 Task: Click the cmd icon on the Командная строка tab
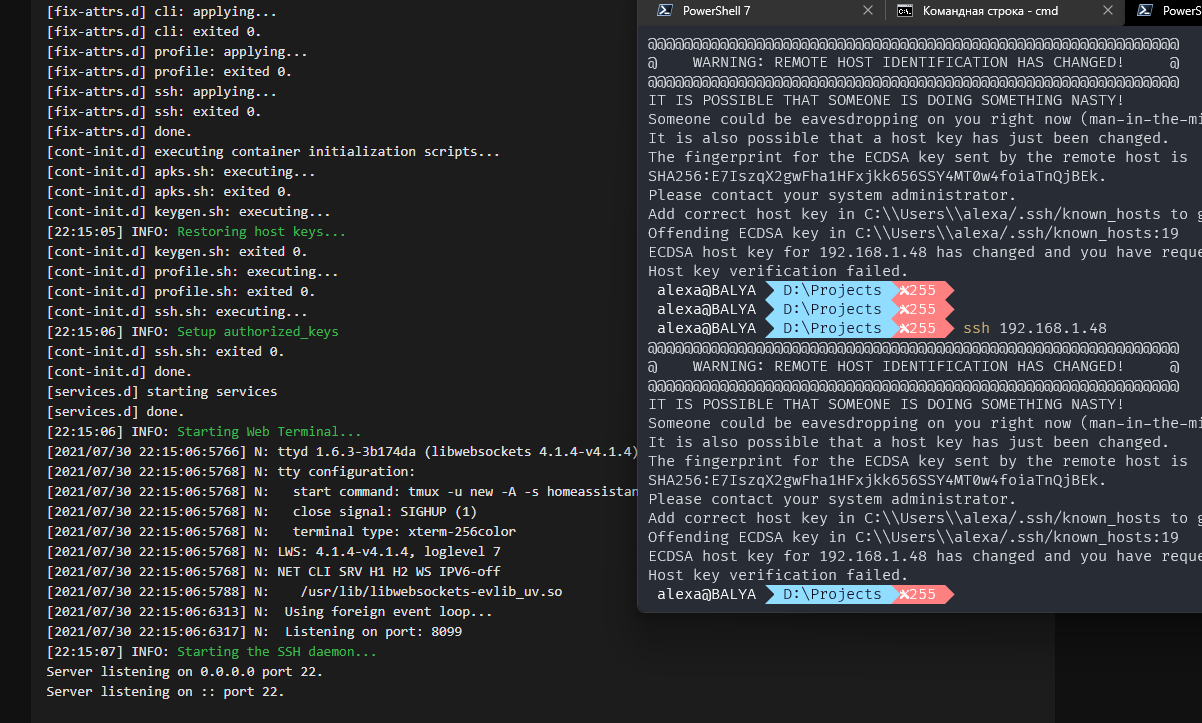pyautogui.click(x=904, y=11)
